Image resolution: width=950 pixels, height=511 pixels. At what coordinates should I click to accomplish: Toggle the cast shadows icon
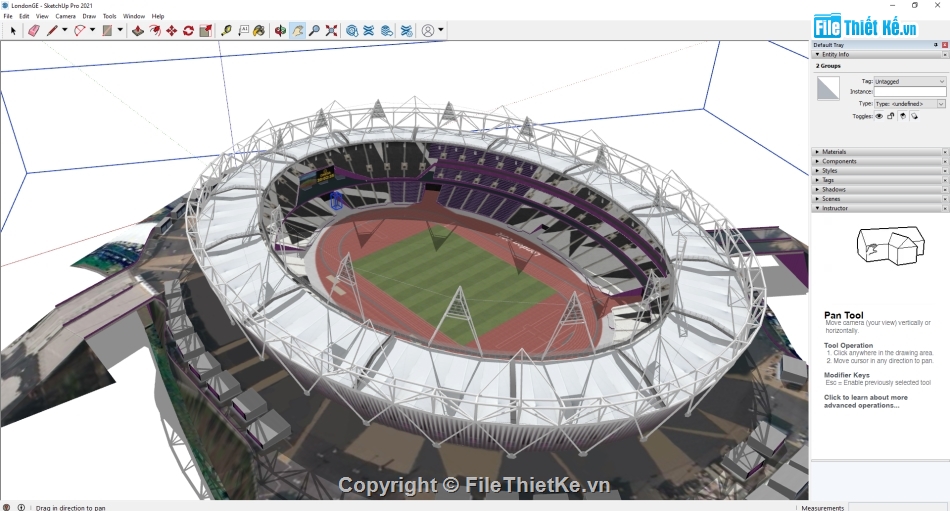pyautogui.click(x=914, y=116)
